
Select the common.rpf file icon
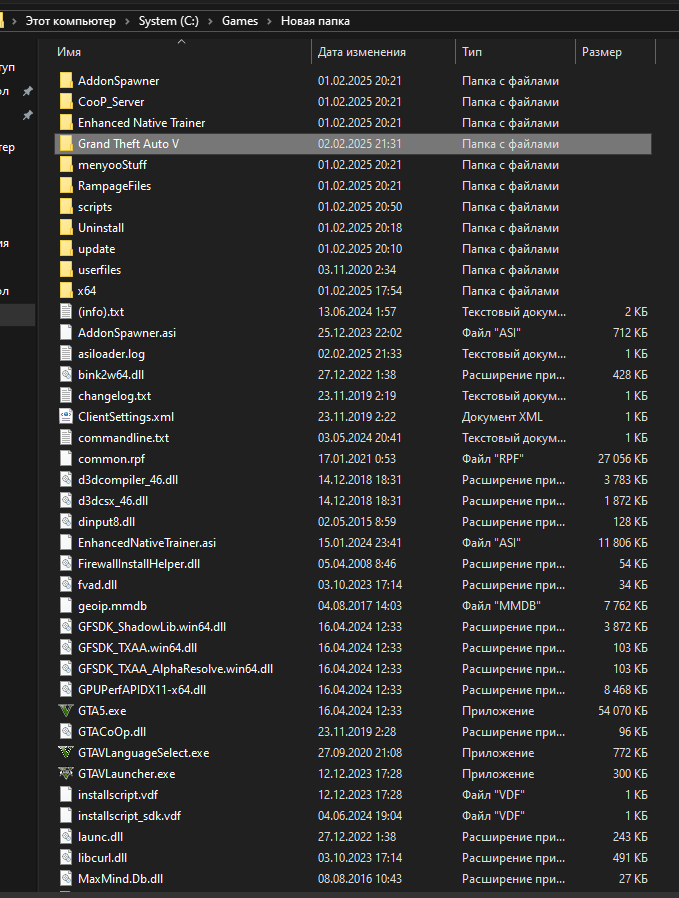click(x=66, y=459)
